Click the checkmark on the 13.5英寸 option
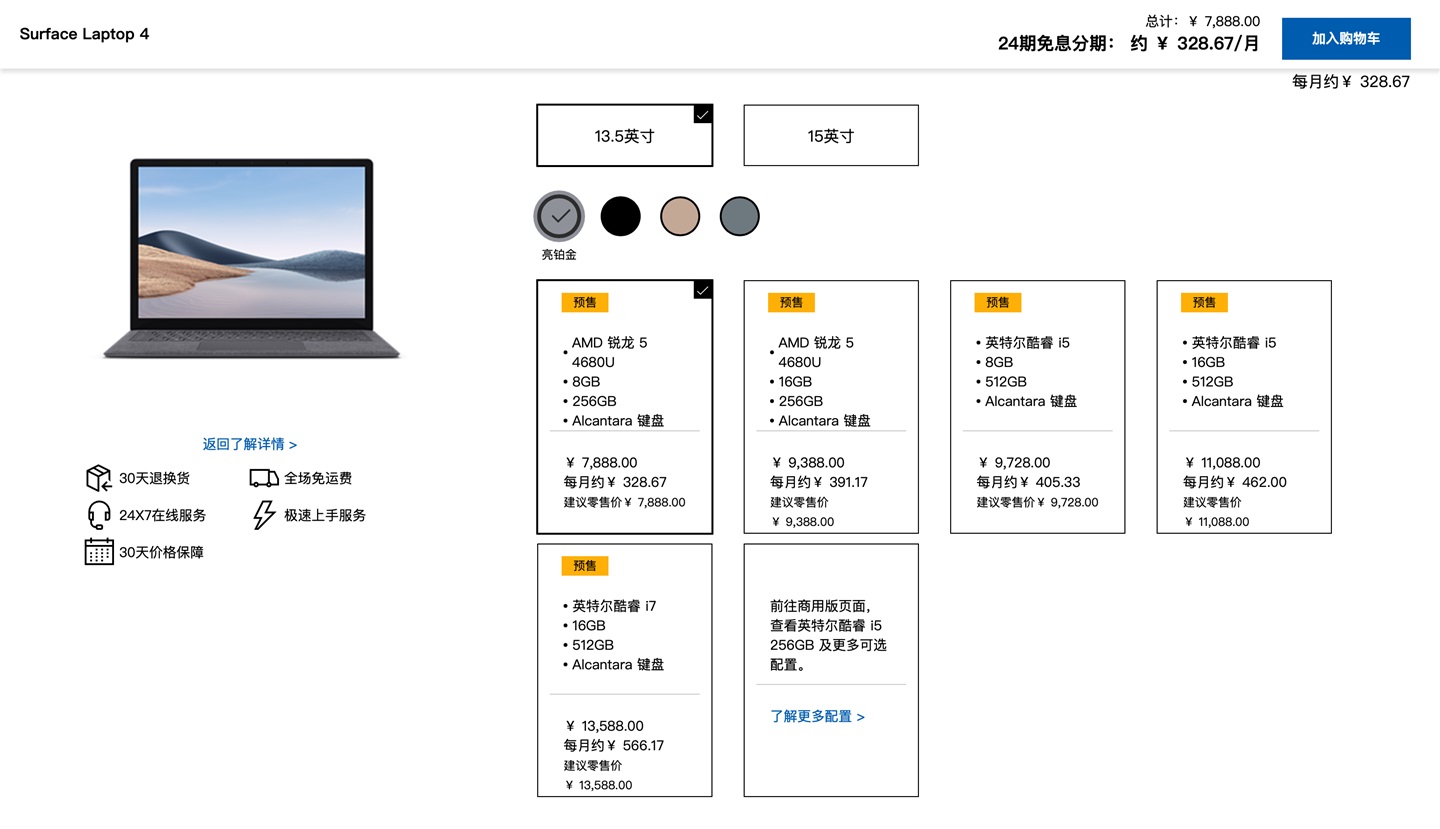The image size is (1440, 829). coord(702,115)
